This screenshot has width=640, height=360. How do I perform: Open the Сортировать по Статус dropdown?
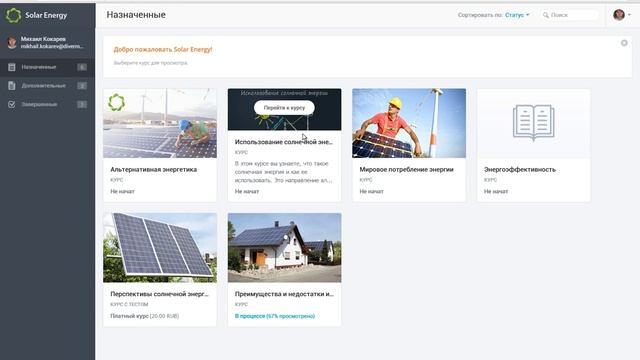tap(517, 15)
